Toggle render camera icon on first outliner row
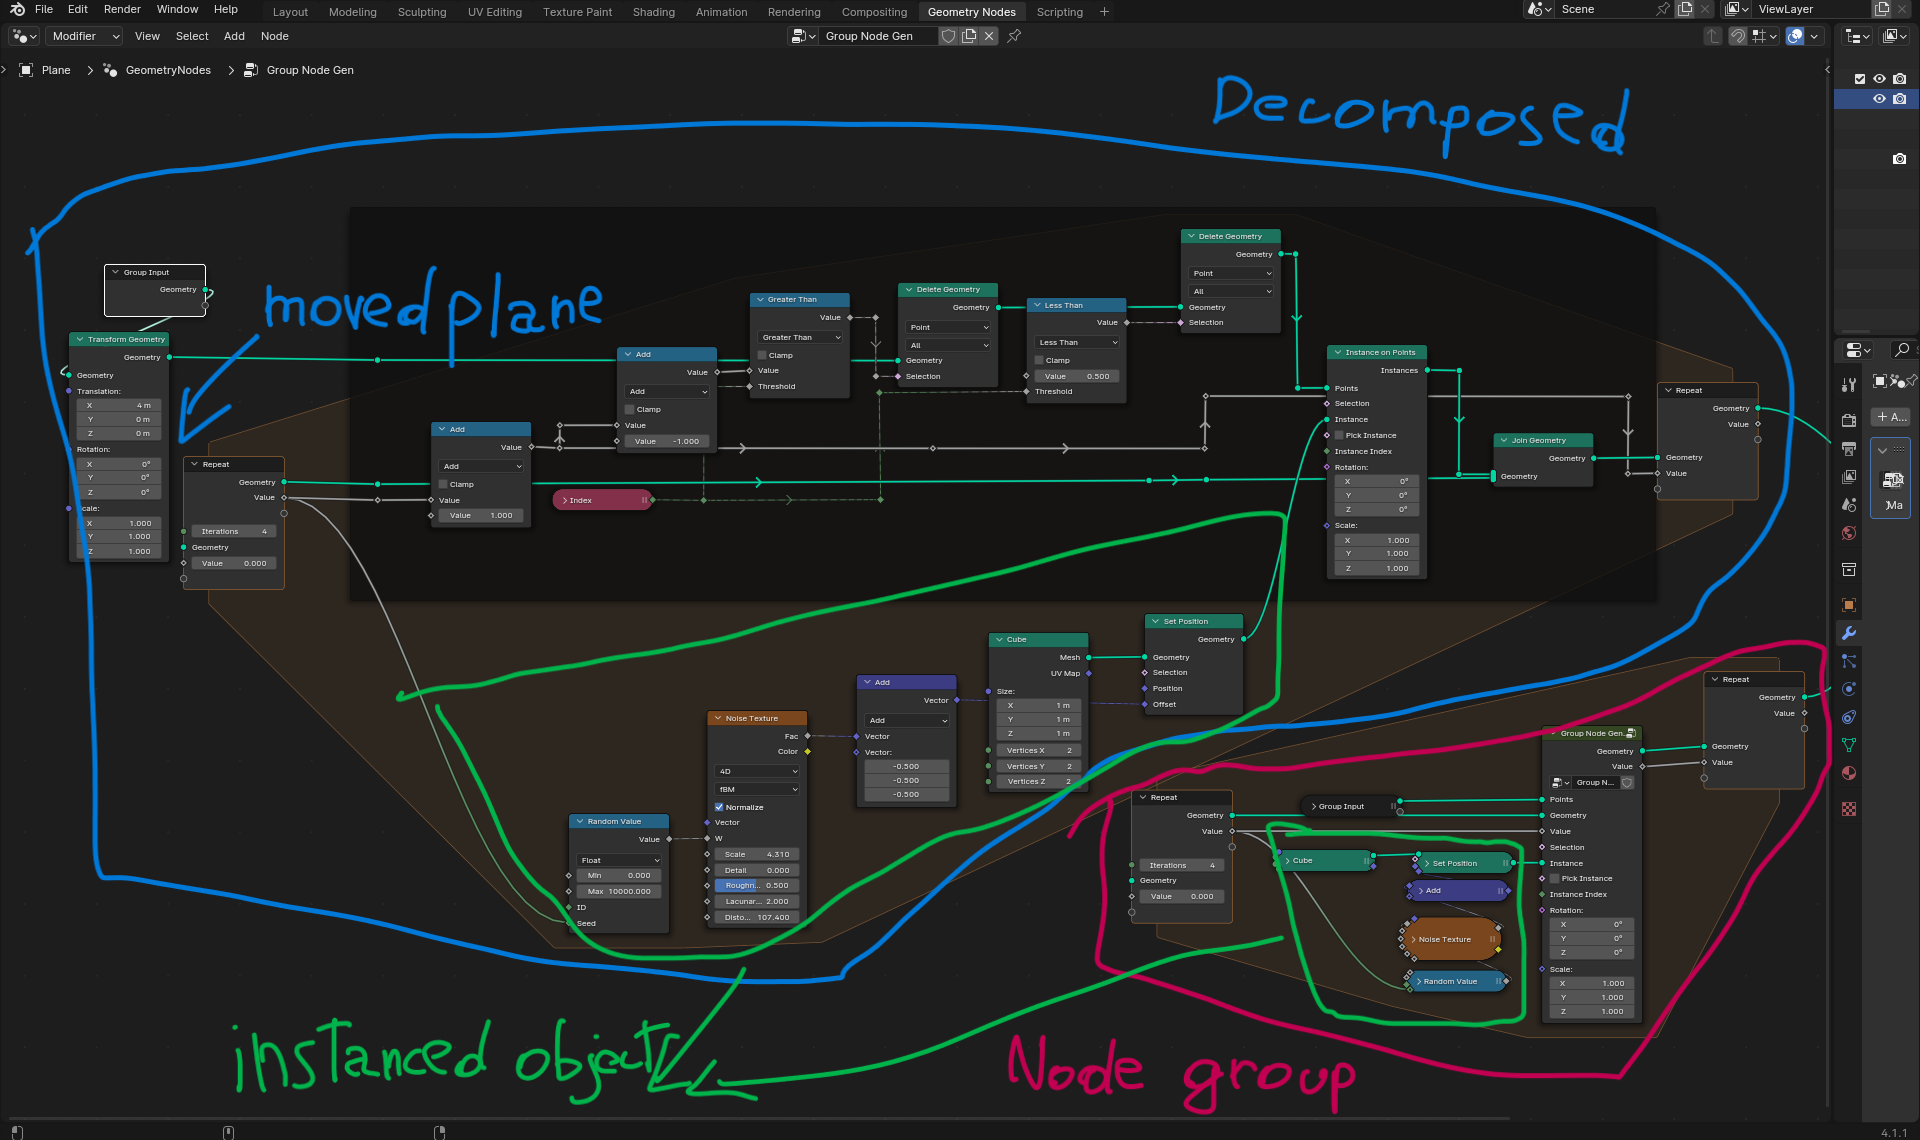The image size is (1920, 1140). 1900,79
